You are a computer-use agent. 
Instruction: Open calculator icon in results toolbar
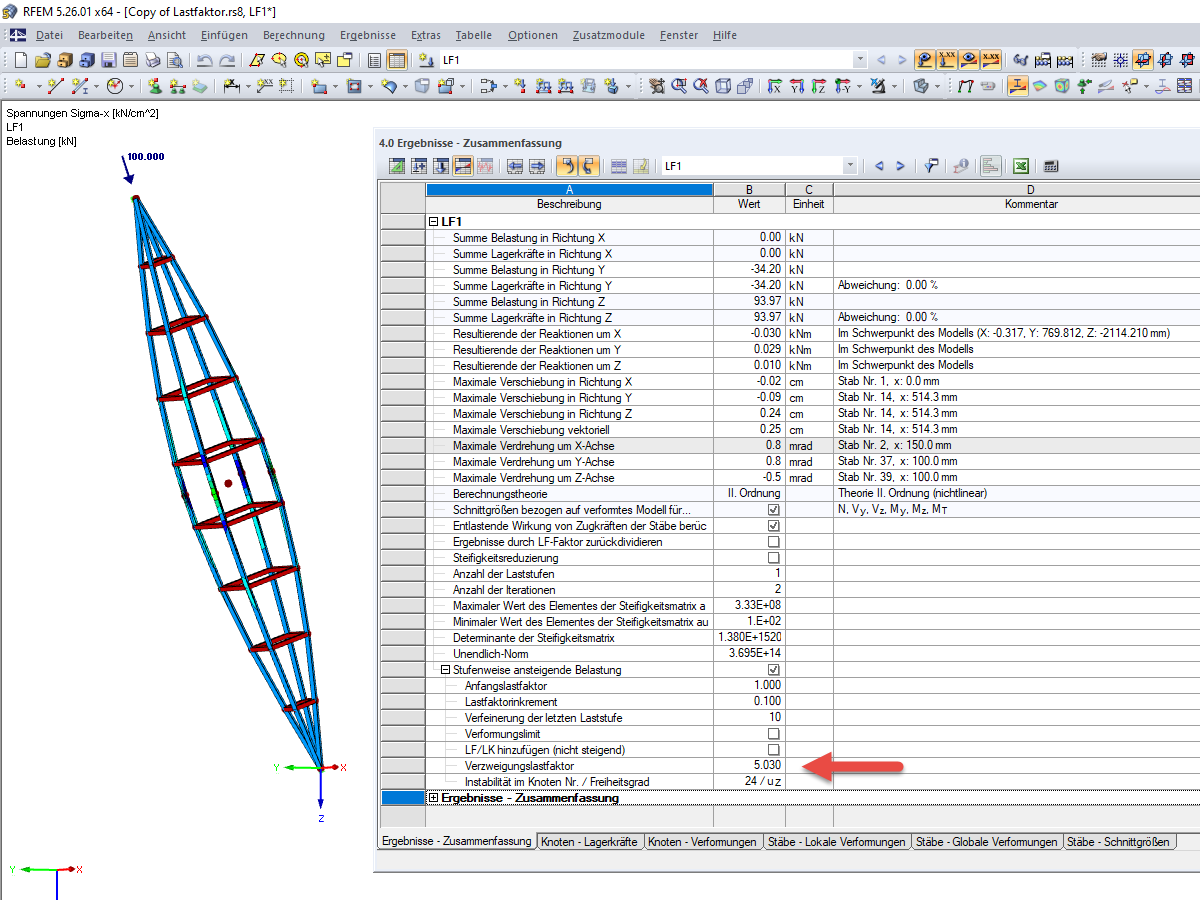[x=1051, y=166]
